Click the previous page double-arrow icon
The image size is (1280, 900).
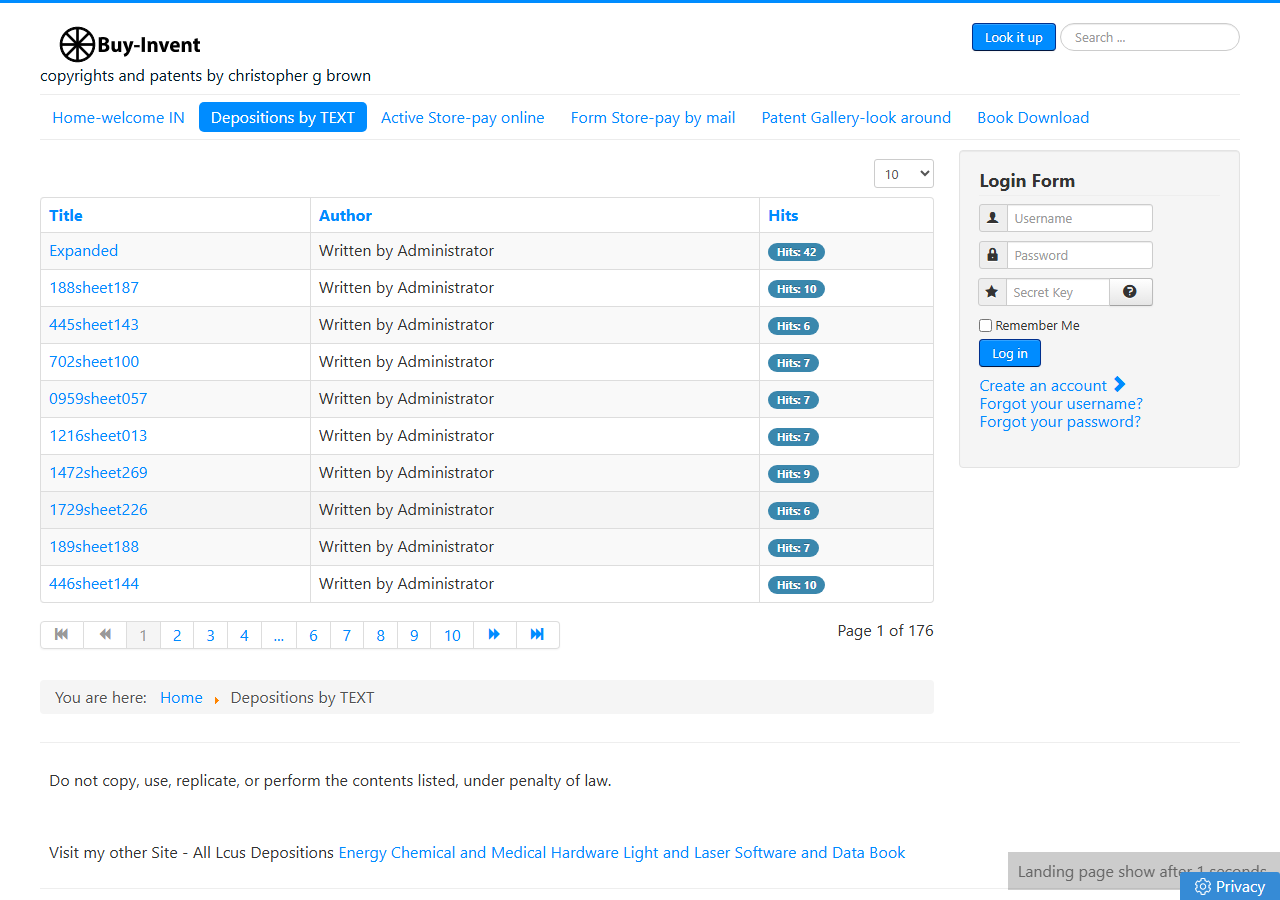105,635
